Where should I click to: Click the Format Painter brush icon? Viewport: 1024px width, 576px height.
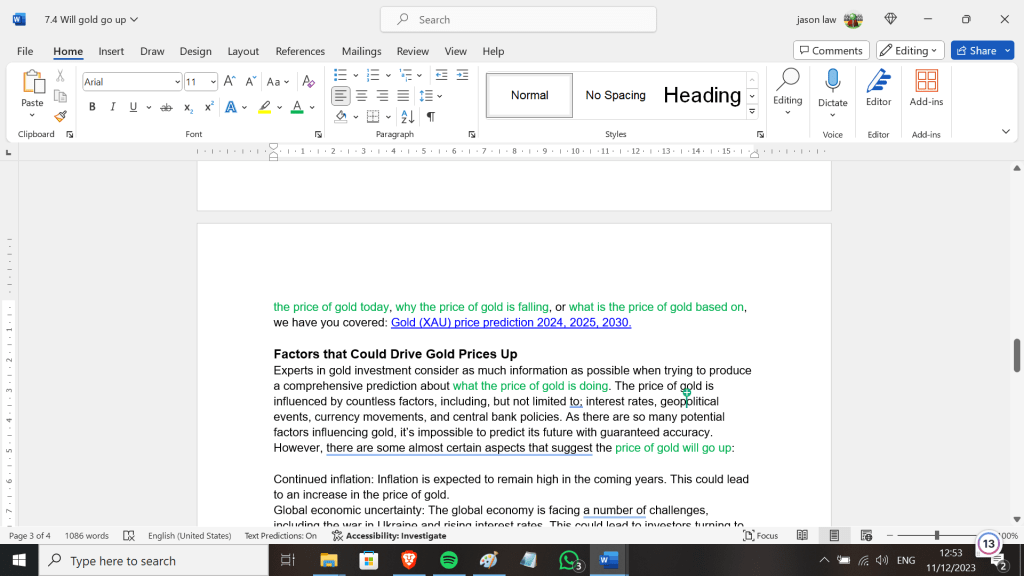(x=60, y=116)
